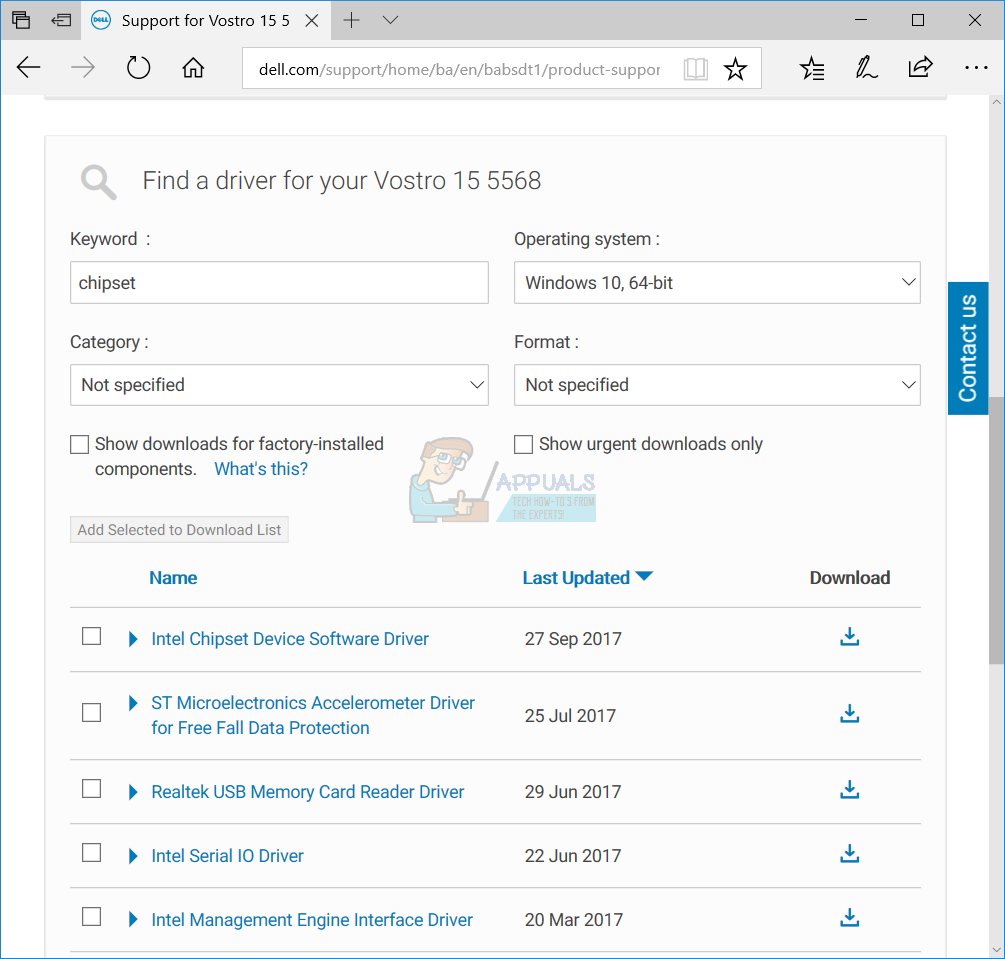Show tabs you've set aside
1005x959 pixels.
(21, 20)
